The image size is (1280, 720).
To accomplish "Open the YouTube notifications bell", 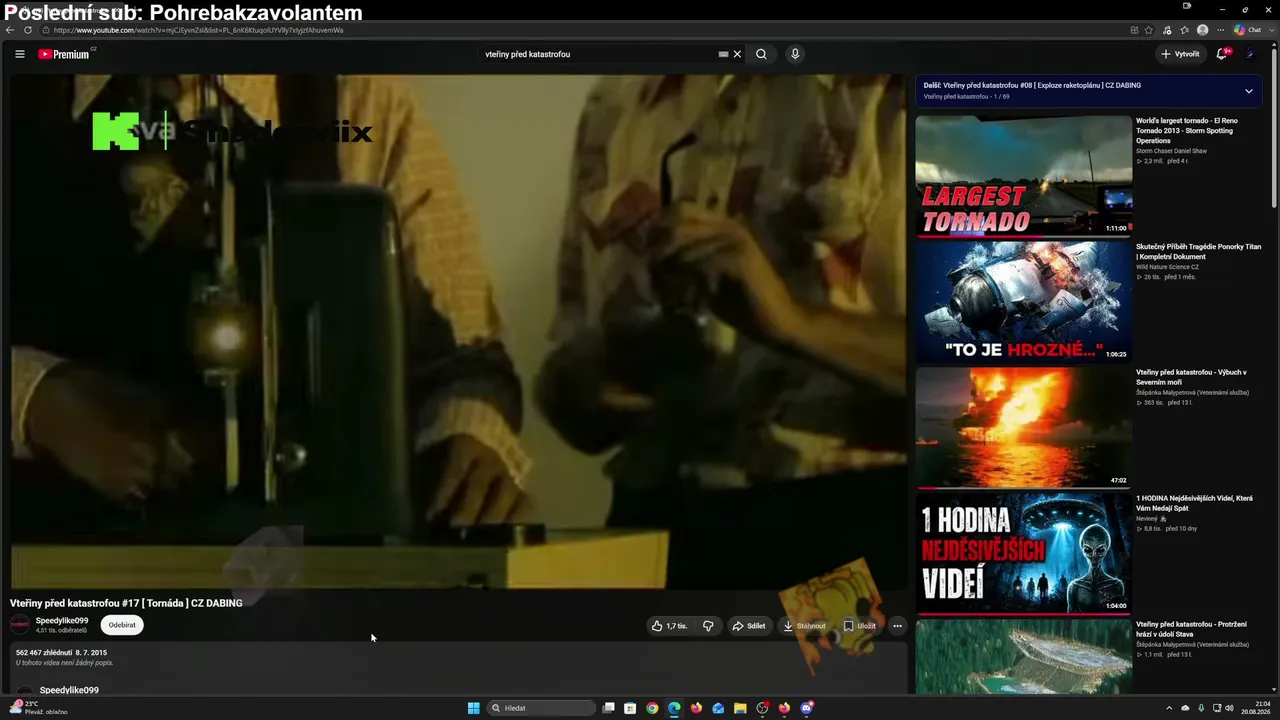I will coord(1221,54).
